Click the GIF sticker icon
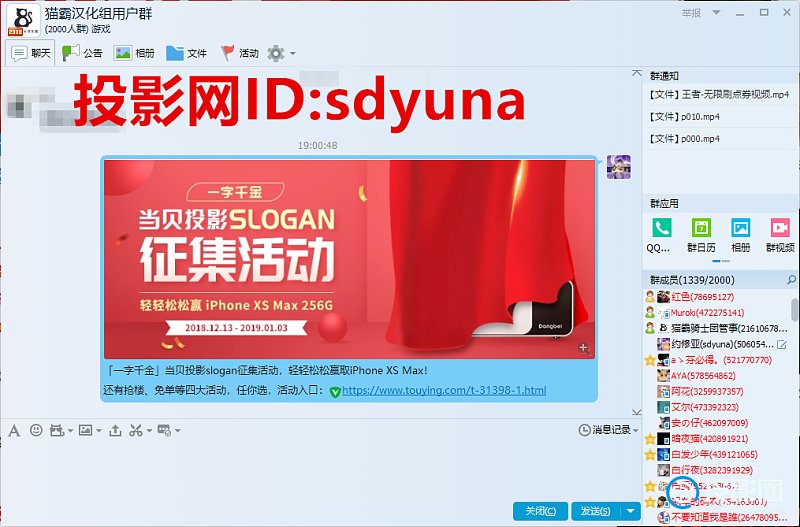 [56, 431]
